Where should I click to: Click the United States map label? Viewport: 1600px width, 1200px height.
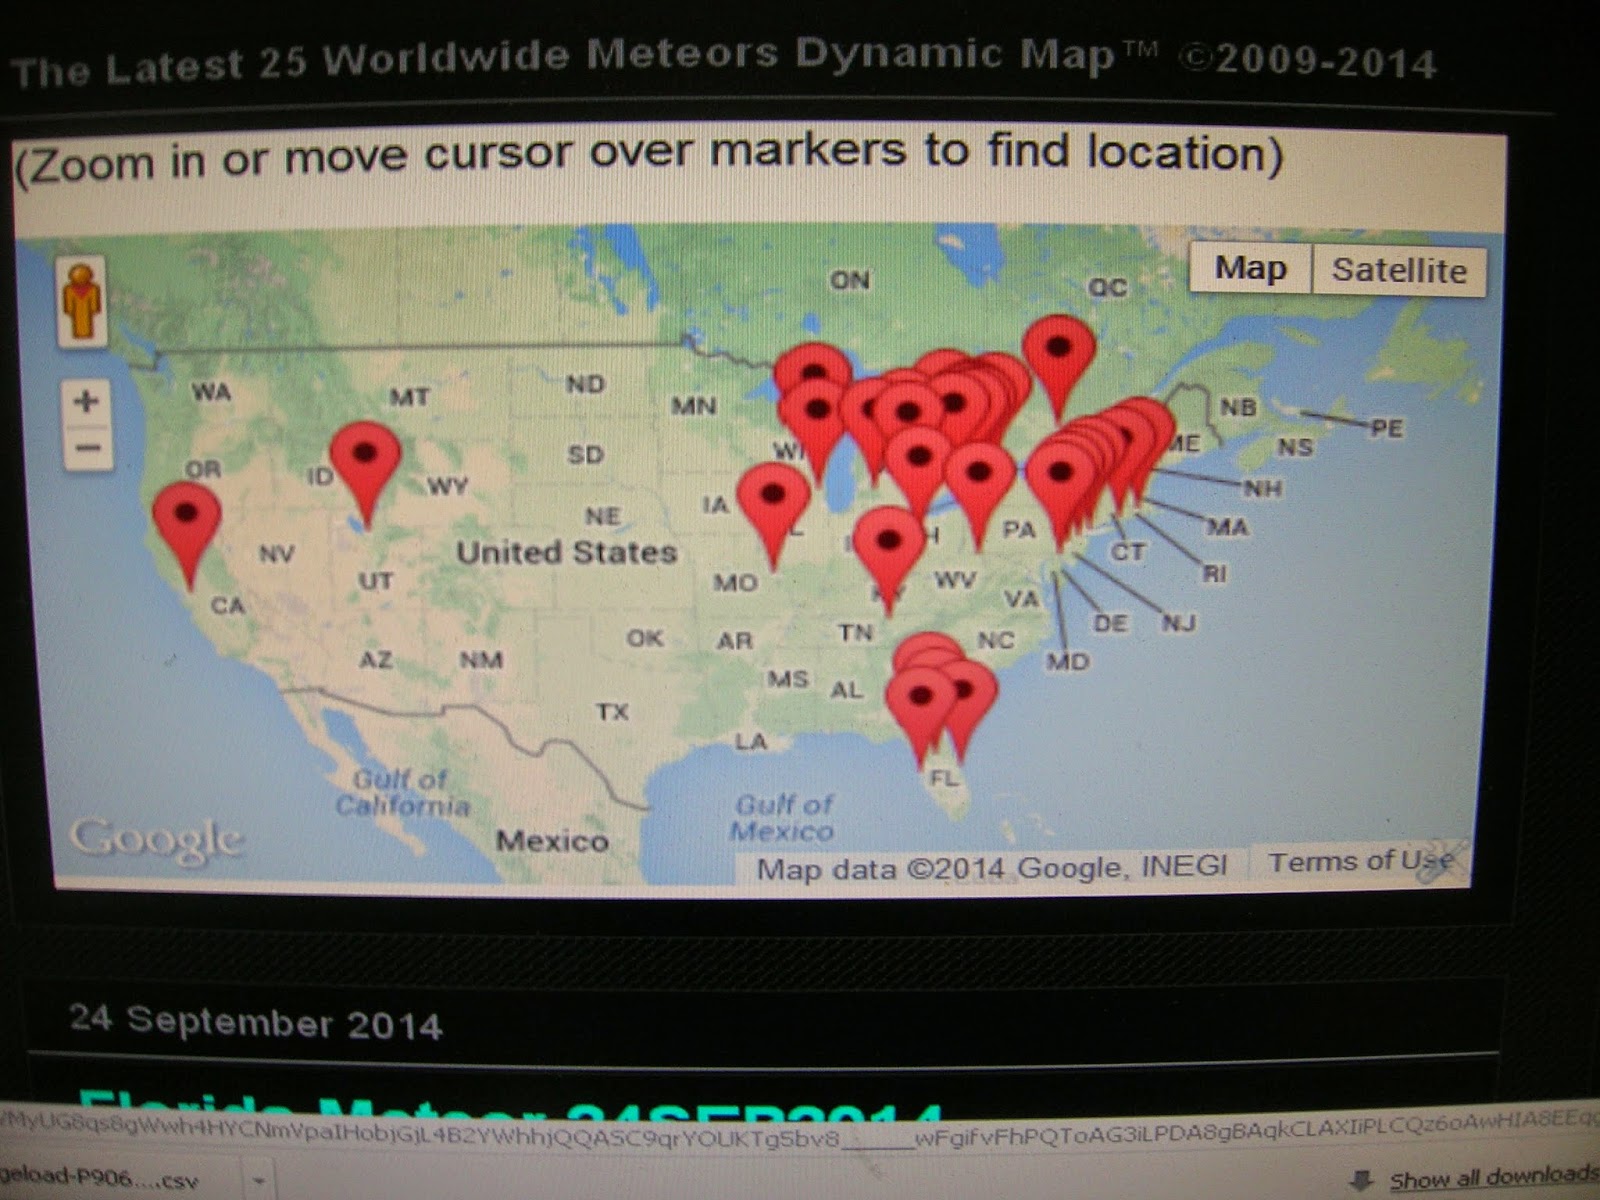pos(567,552)
